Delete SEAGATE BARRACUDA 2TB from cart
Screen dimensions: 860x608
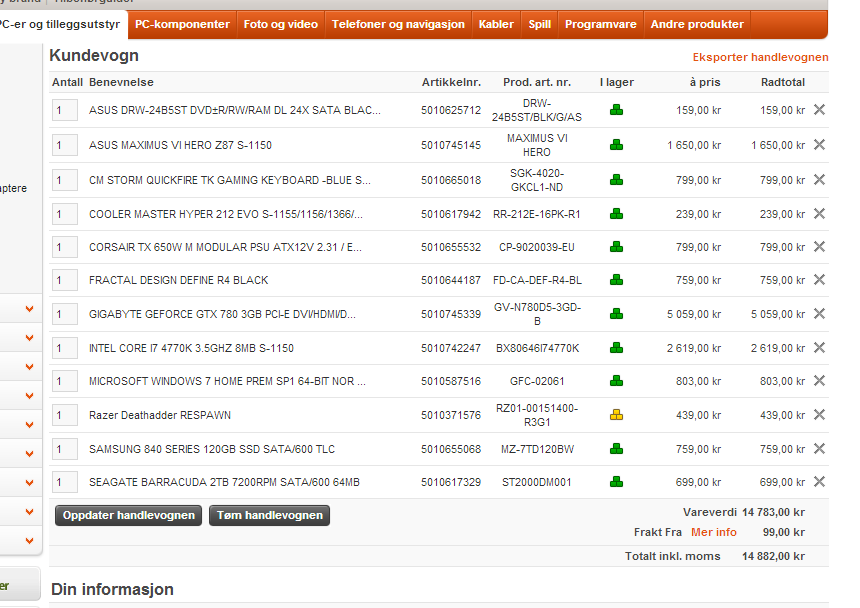pyautogui.click(x=819, y=481)
